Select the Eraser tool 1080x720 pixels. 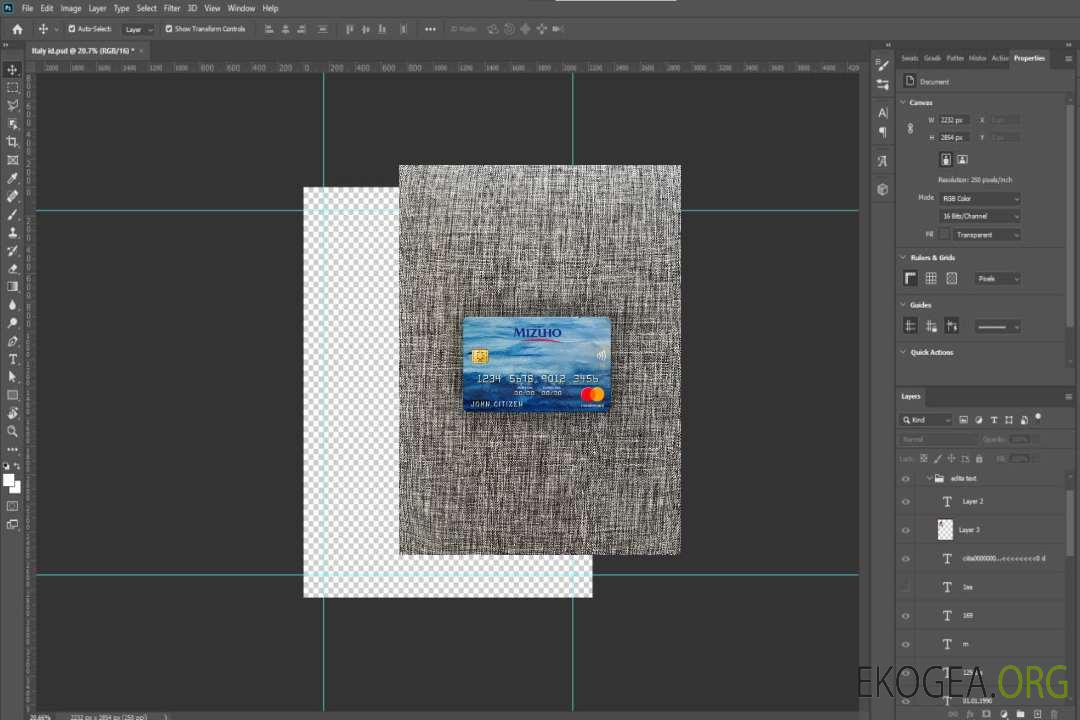click(x=13, y=269)
